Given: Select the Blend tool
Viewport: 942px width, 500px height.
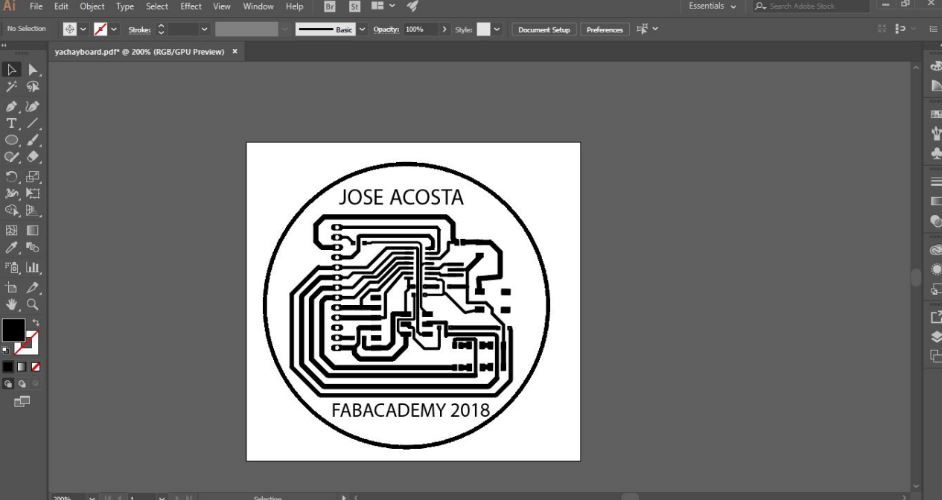Looking at the screenshot, I should 33,248.
